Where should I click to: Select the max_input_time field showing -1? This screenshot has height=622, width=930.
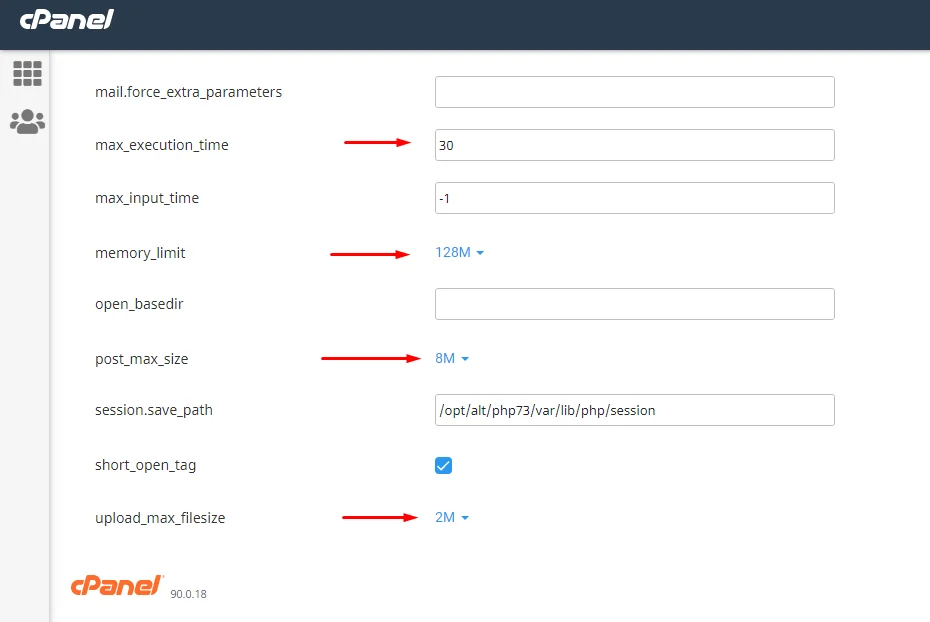(x=635, y=198)
